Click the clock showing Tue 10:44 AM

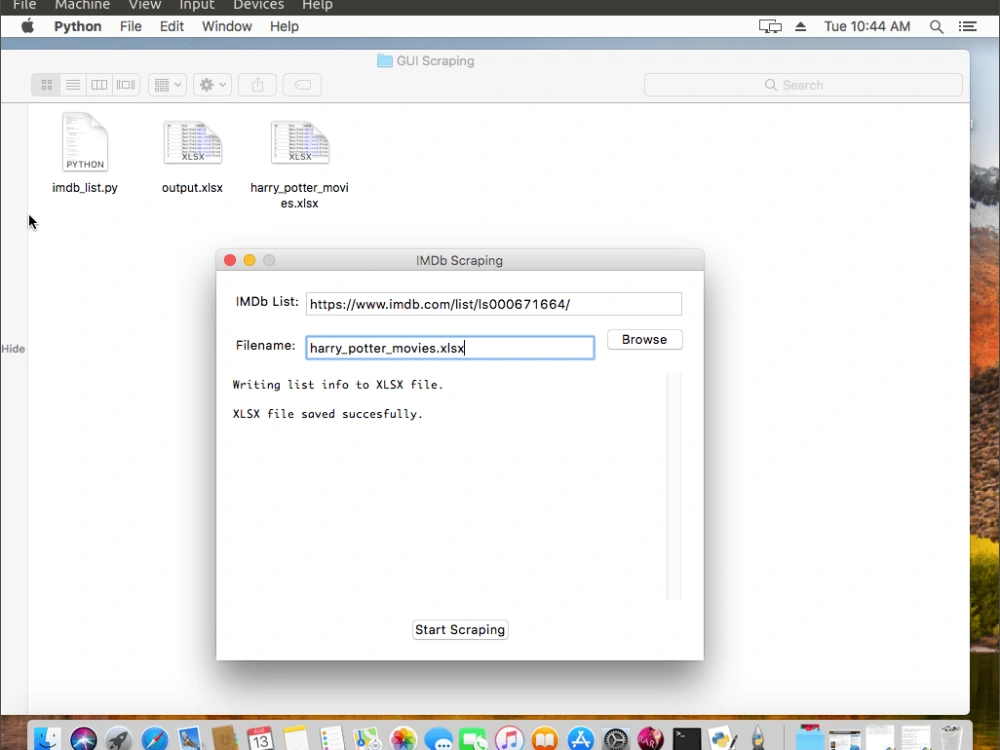[867, 26]
